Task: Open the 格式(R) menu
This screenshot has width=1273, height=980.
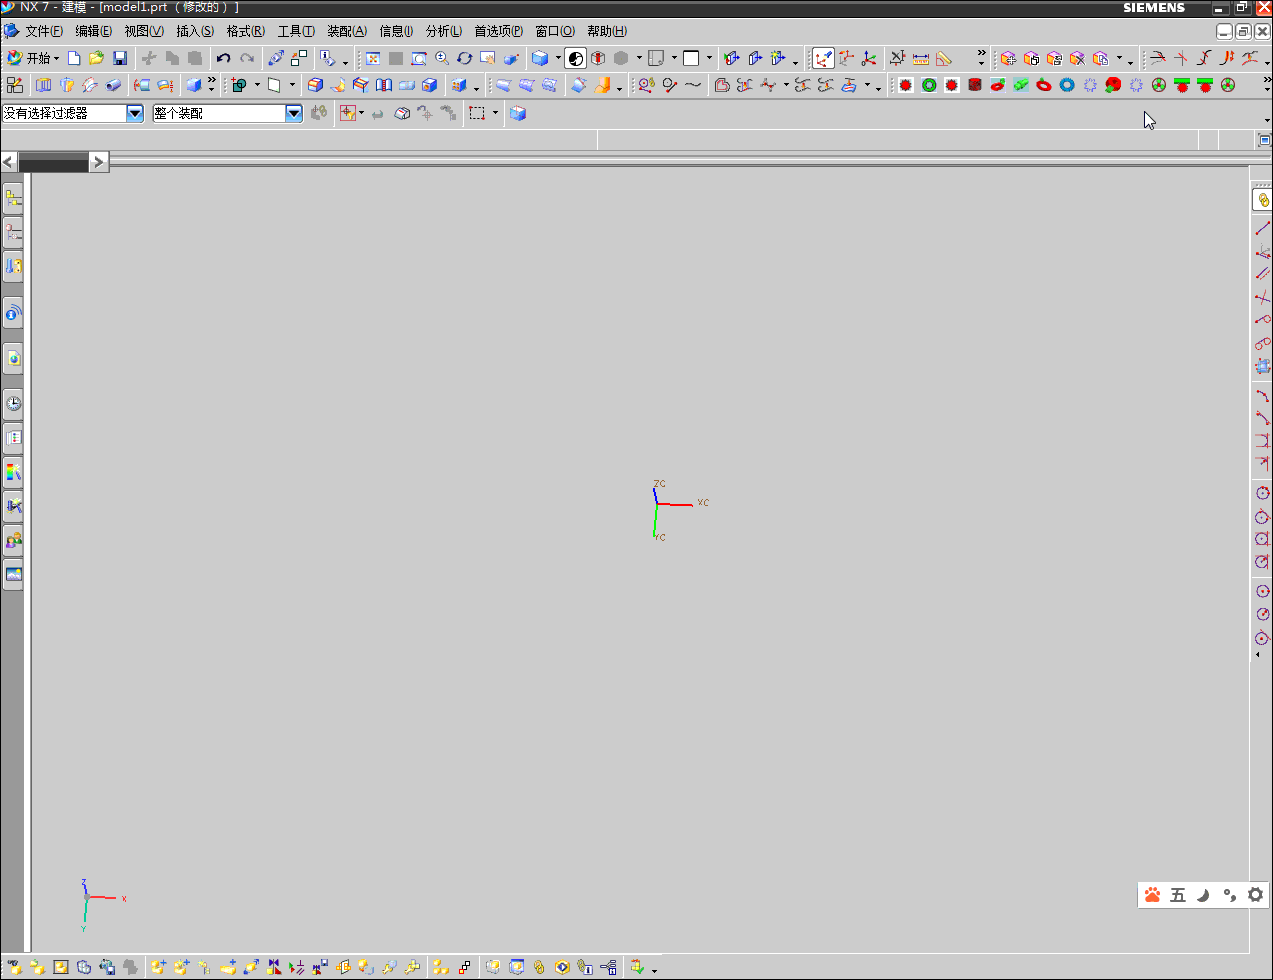Action: 246,31
